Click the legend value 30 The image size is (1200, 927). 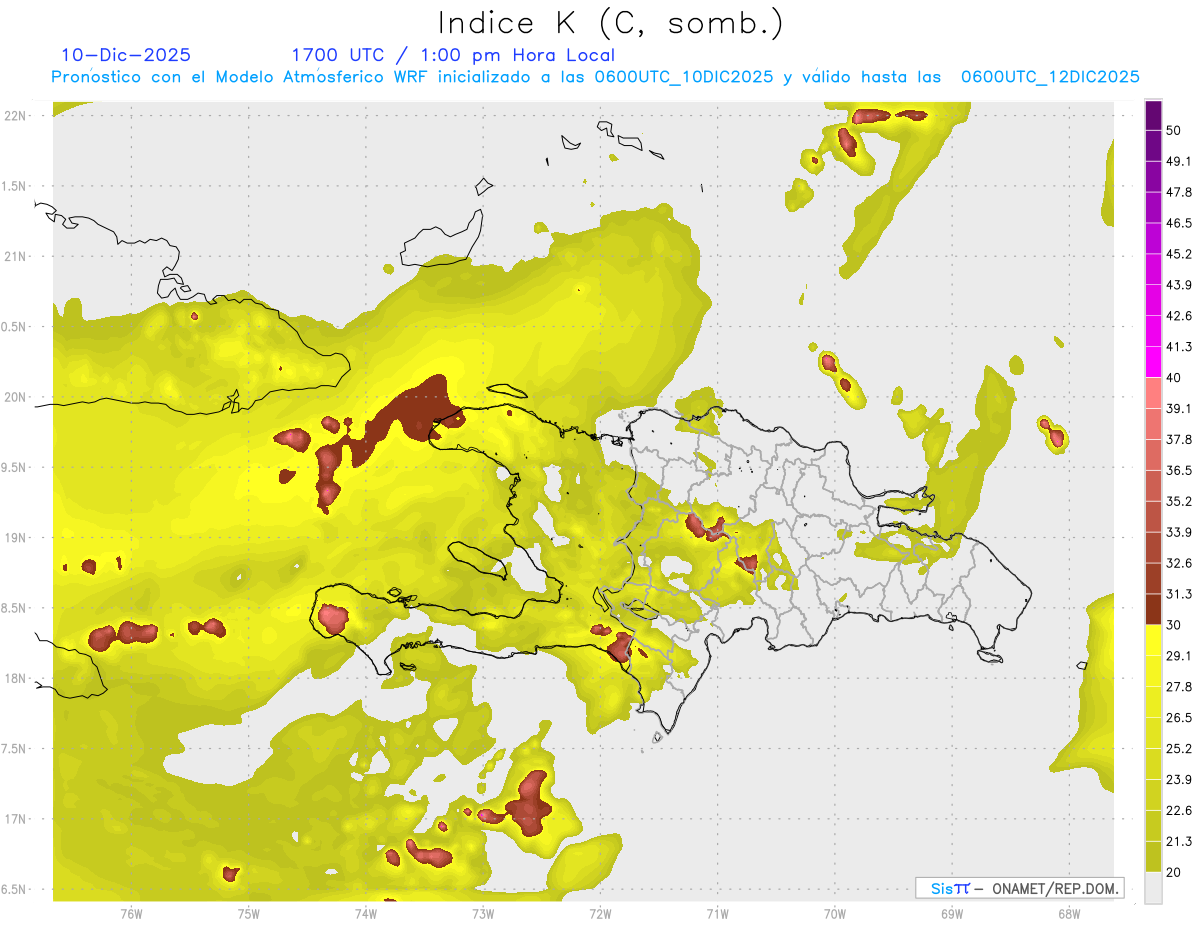[1175, 625]
